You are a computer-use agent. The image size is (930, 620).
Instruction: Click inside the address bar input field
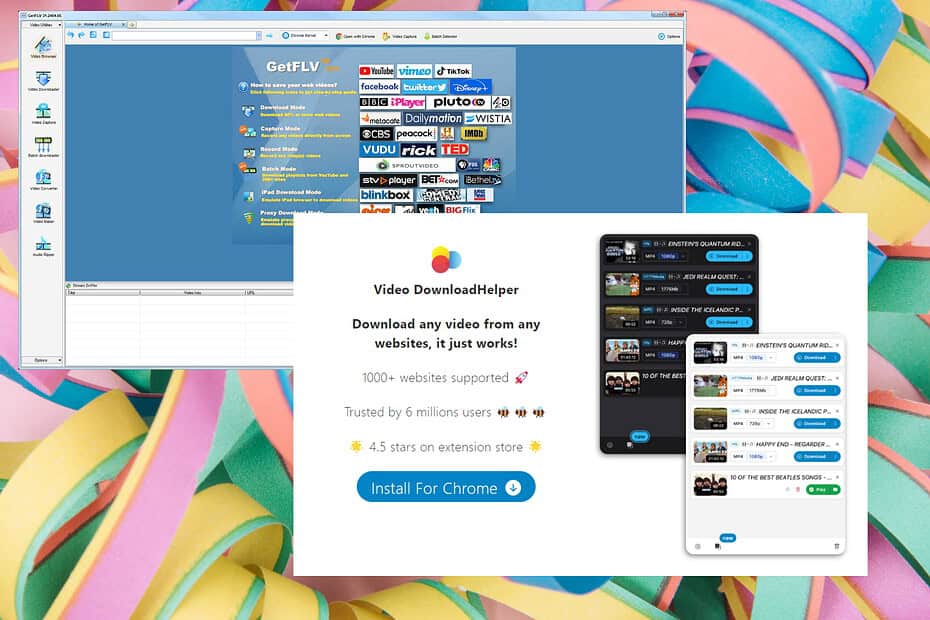click(x=183, y=36)
